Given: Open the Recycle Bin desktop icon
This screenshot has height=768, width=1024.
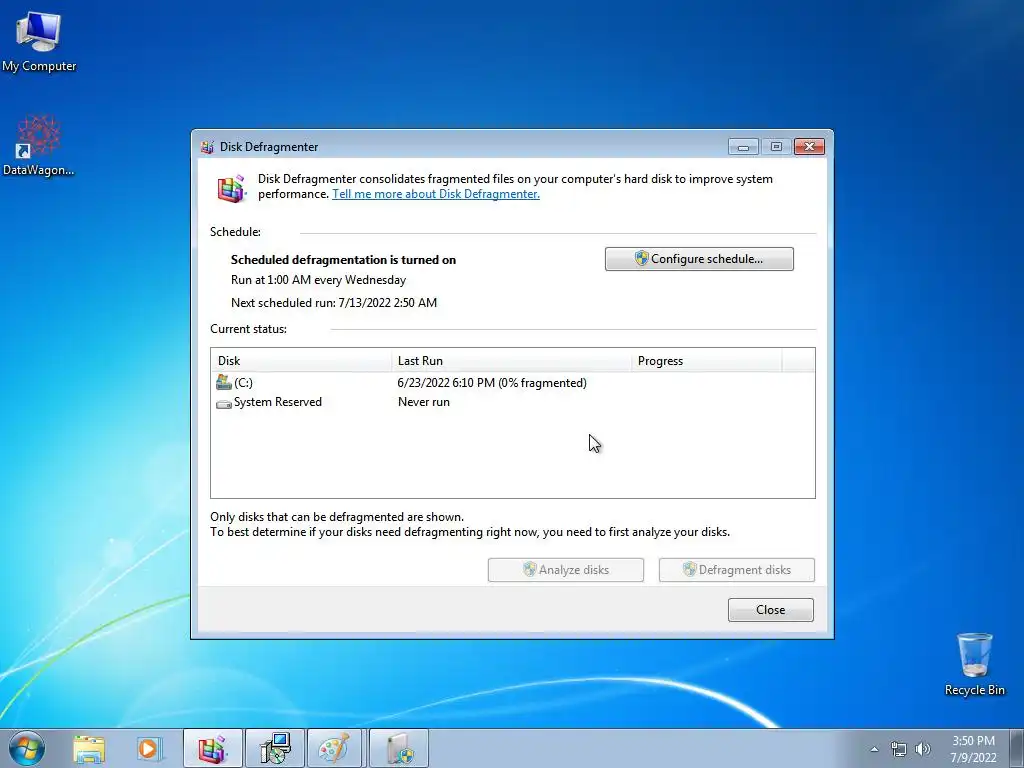Looking at the screenshot, I should [x=974, y=664].
